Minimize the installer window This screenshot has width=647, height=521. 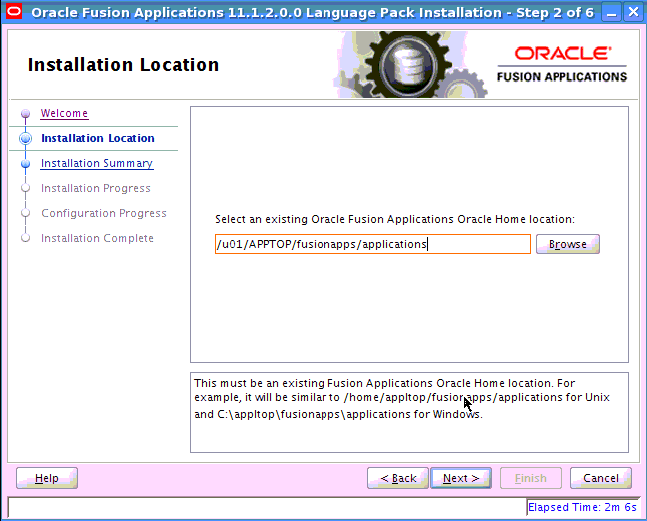(x=612, y=12)
